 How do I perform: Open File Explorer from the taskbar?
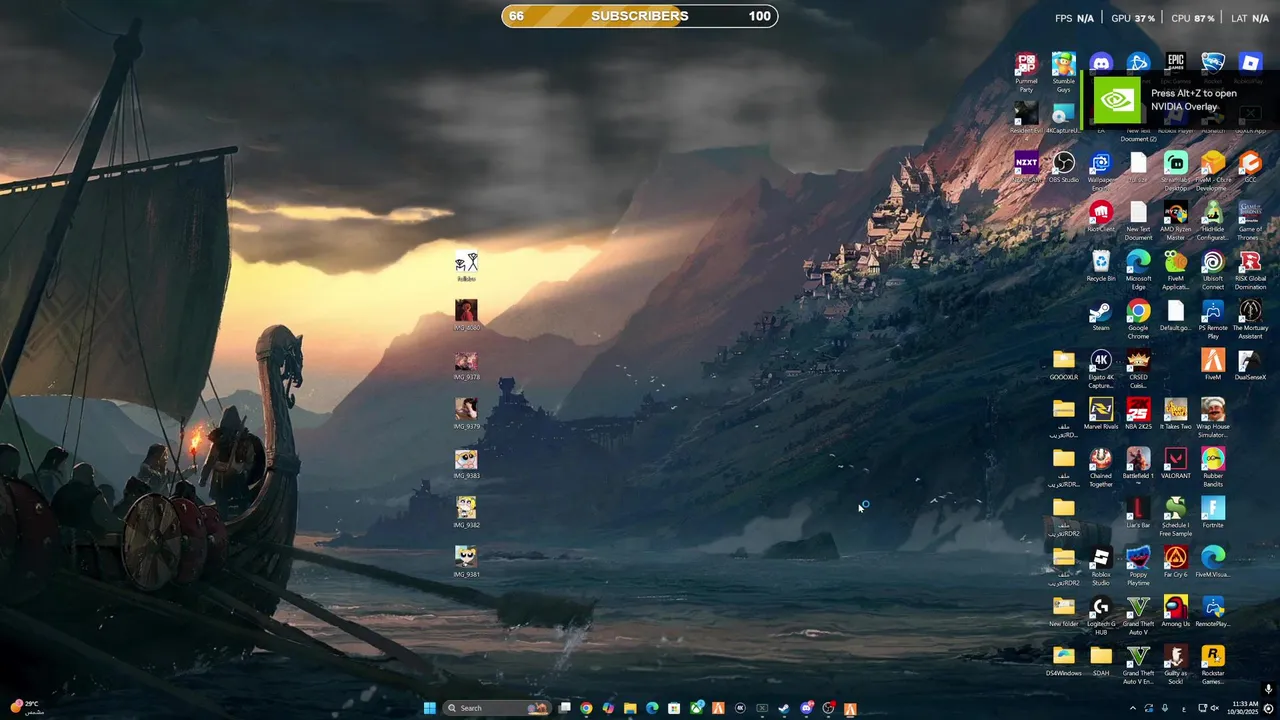(x=630, y=708)
